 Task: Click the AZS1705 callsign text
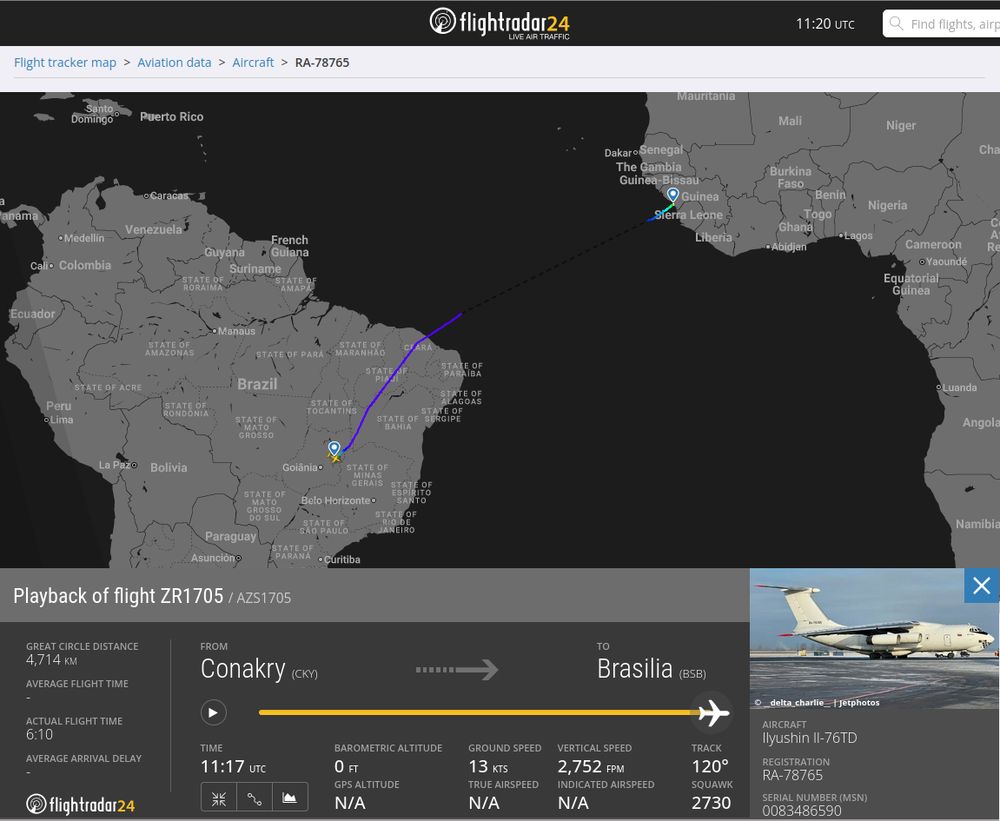point(263,598)
